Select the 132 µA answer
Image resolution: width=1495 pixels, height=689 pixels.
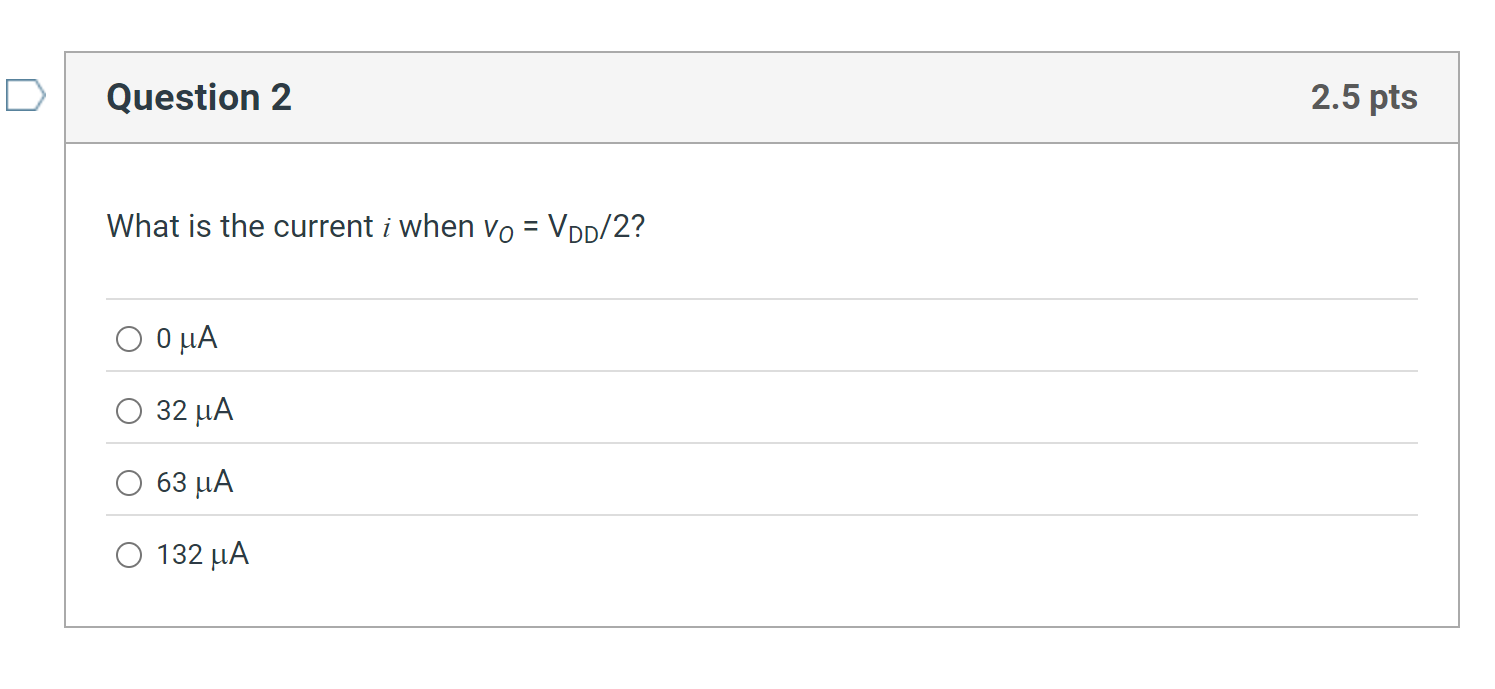[x=128, y=554]
